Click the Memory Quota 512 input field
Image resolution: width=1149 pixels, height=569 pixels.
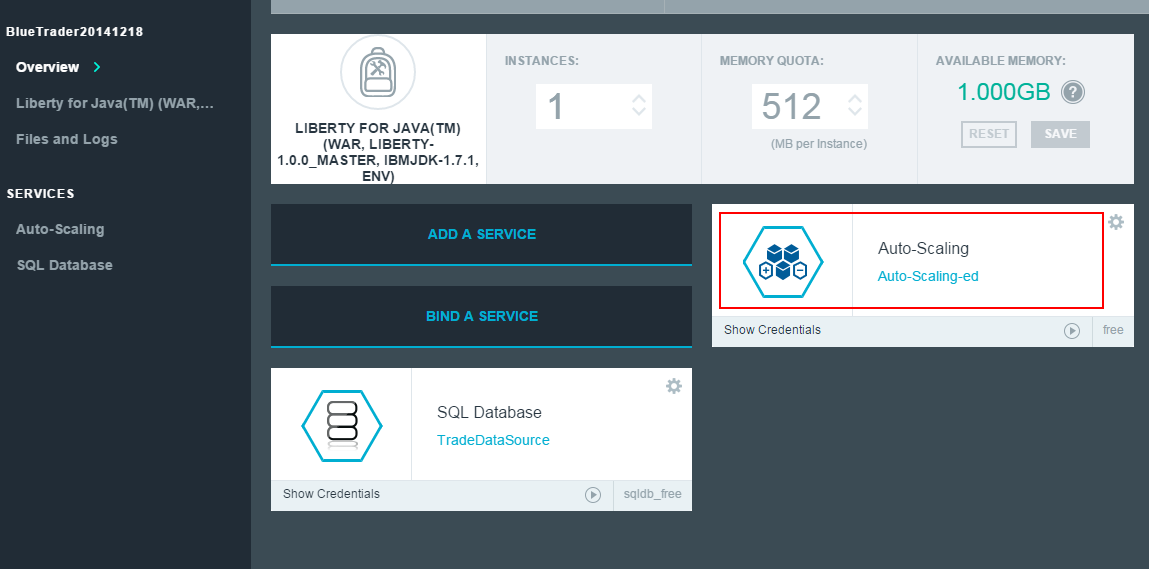coord(795,106)
